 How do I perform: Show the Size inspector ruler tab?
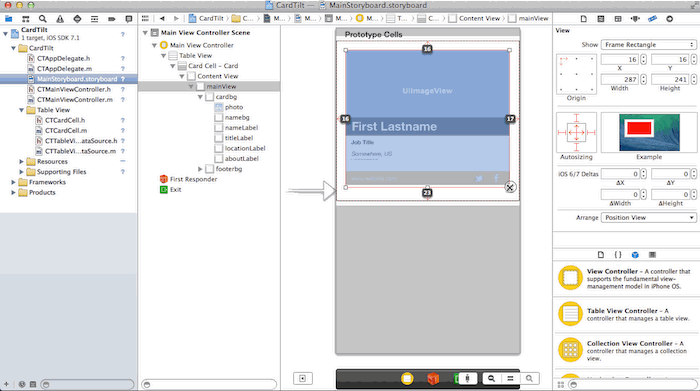652,19
